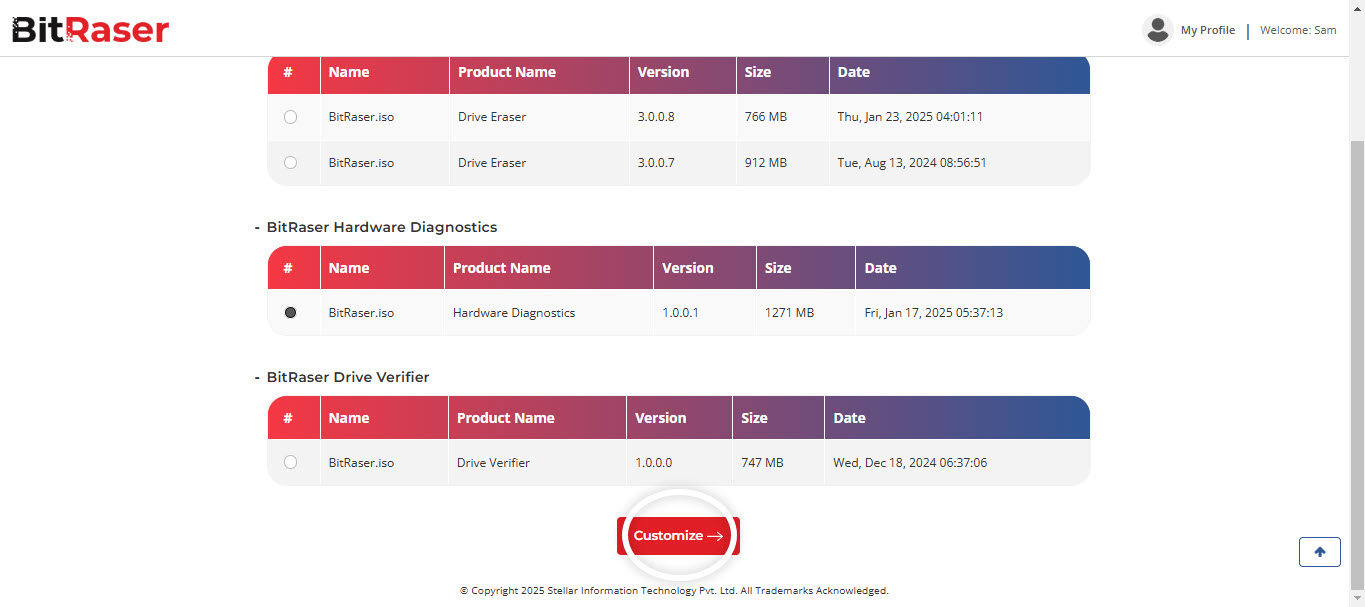Click the BitRaser logo
Image resolution: width=1365 pixels, height=607 pixels.
90,30
